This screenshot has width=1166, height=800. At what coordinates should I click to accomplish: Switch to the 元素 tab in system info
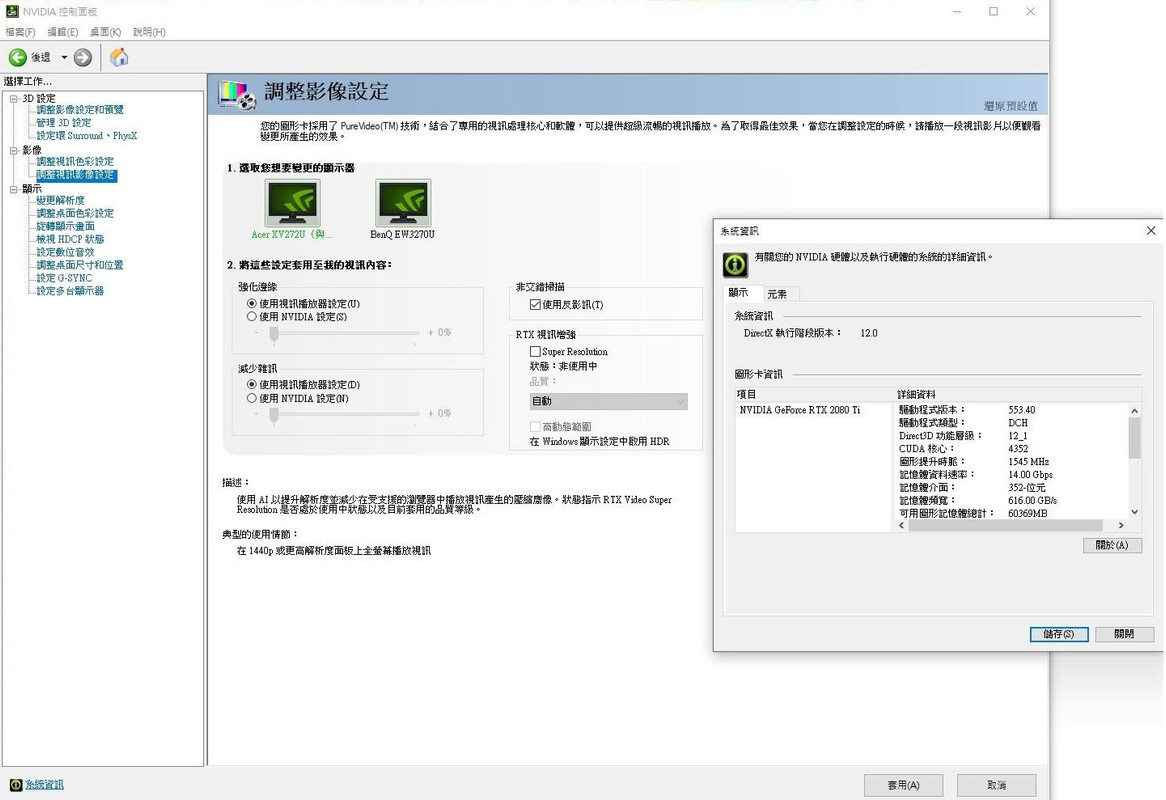click(779, 294)
